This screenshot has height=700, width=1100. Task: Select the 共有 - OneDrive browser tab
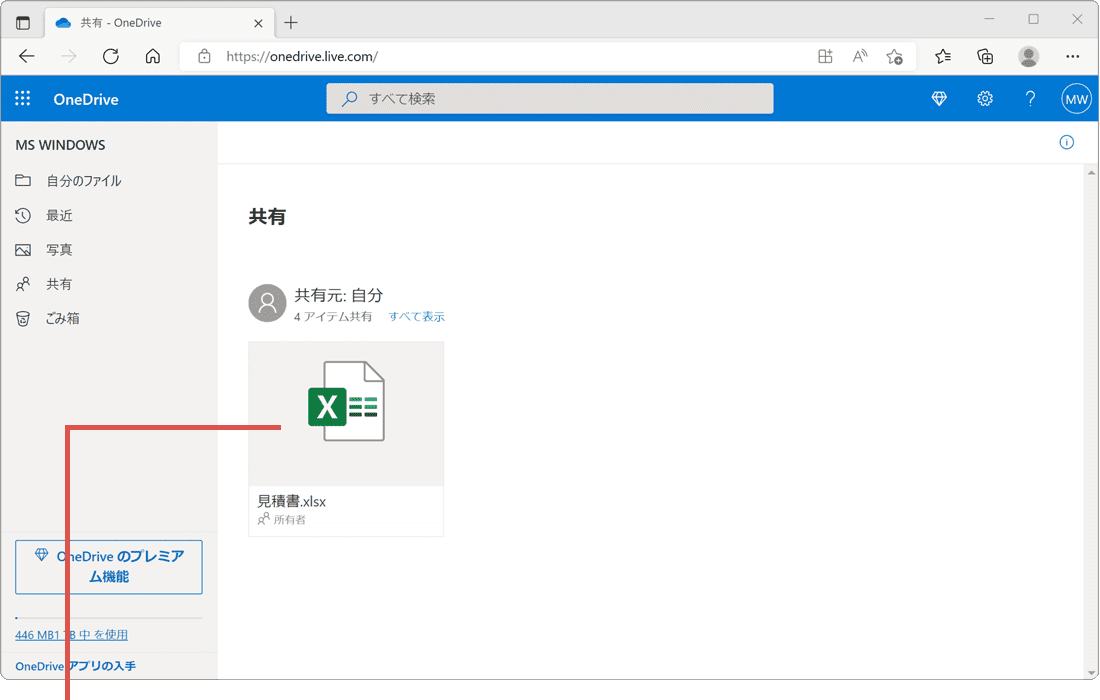(159, 22)
